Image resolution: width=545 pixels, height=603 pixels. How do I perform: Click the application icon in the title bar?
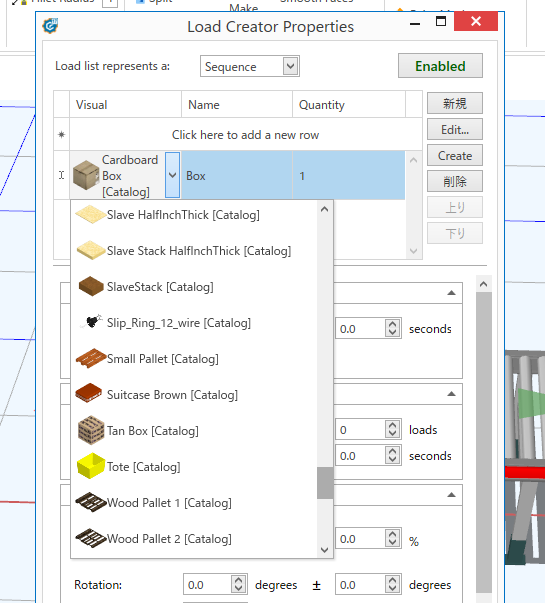coord(50,26)
